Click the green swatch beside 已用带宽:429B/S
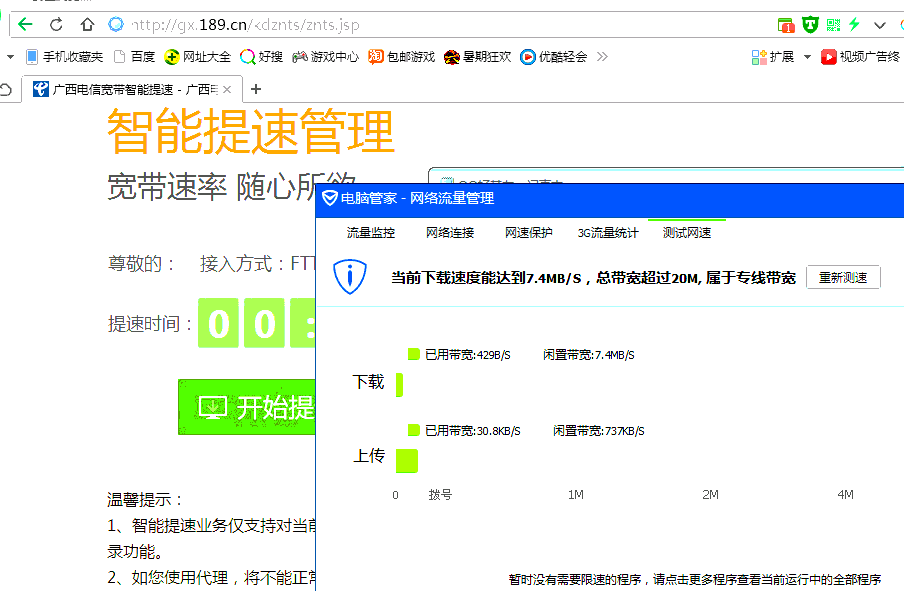 pos(413,353)
